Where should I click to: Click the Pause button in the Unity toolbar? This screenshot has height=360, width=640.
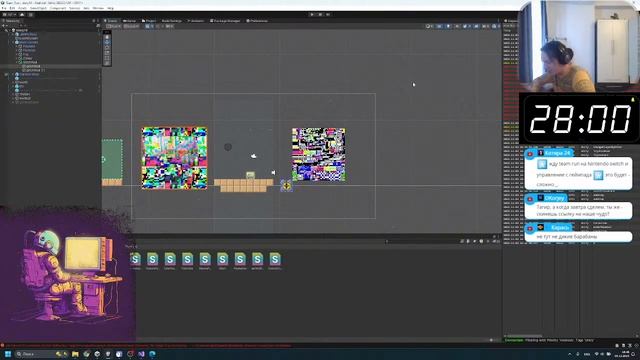320,15
